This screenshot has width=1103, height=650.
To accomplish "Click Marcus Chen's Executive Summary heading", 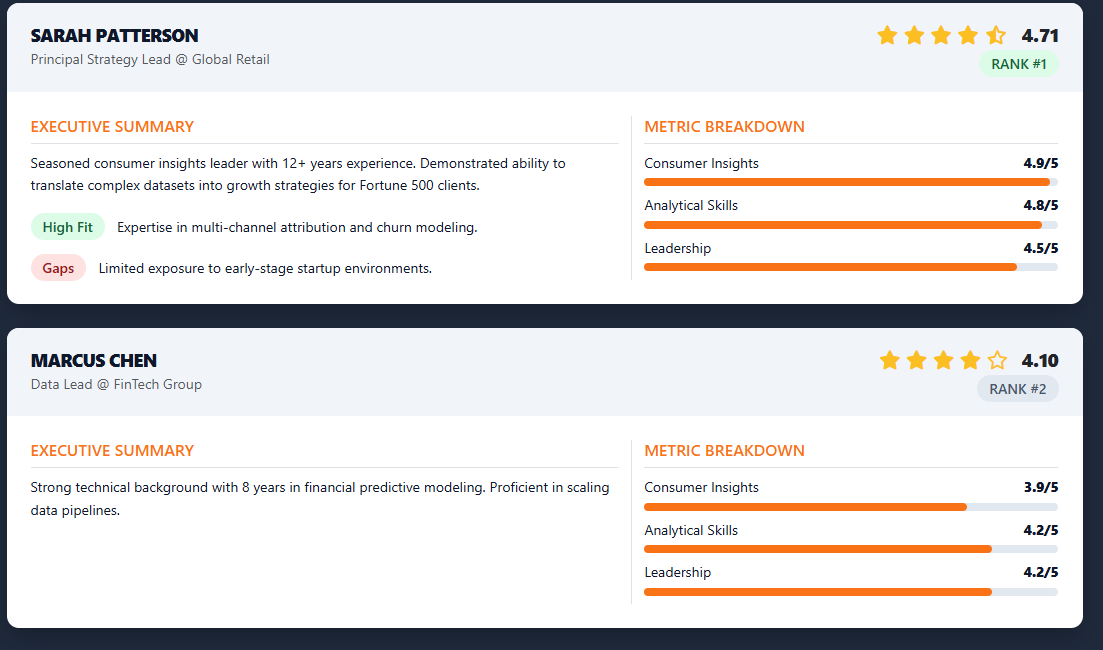I will click(x=112, y=451).
